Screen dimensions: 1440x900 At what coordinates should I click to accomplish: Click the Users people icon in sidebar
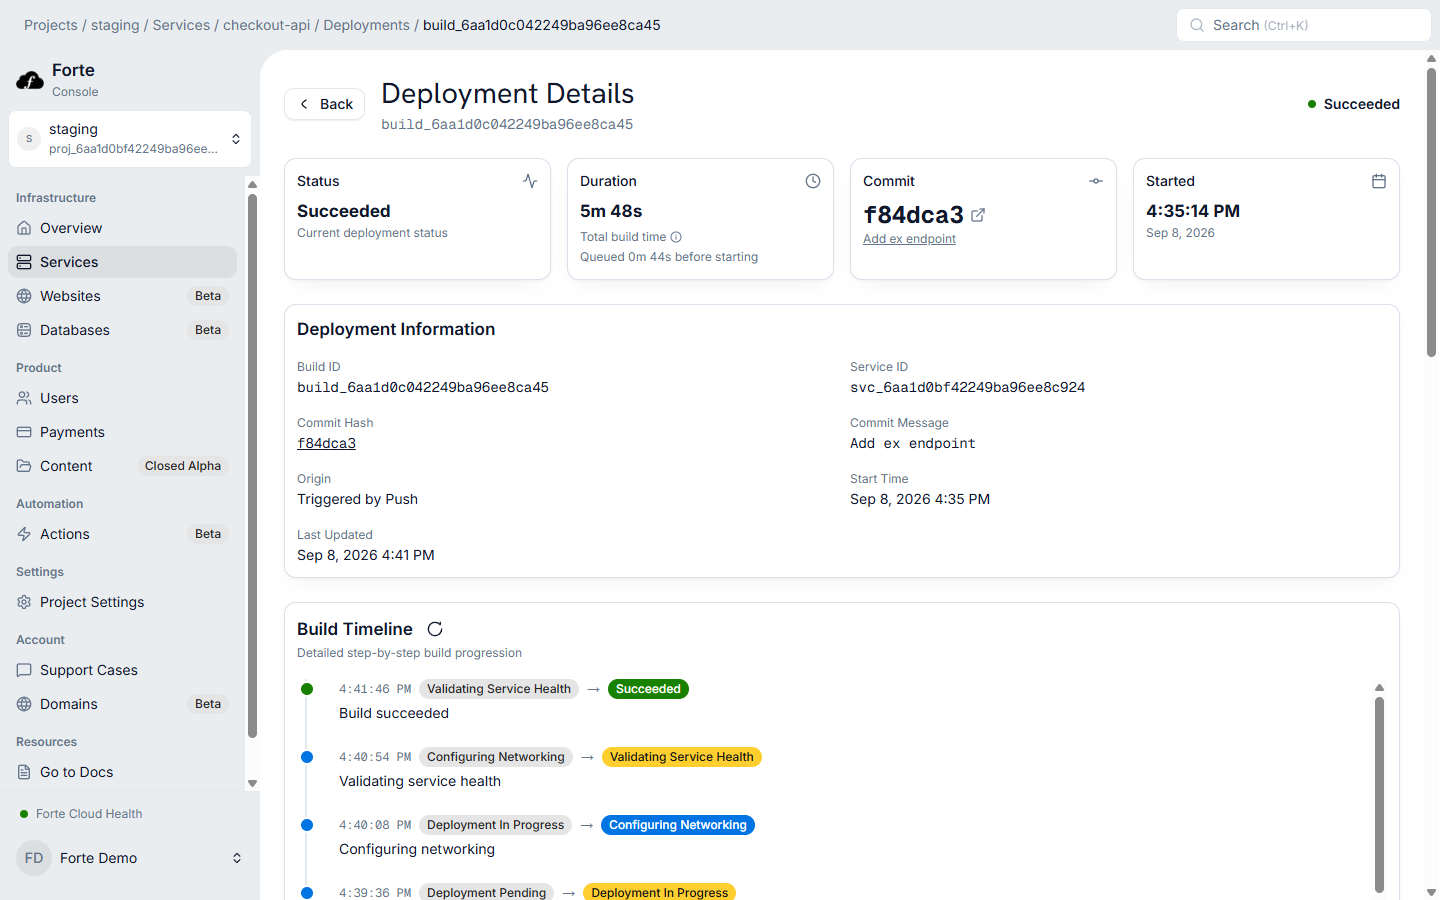(24, 398)
